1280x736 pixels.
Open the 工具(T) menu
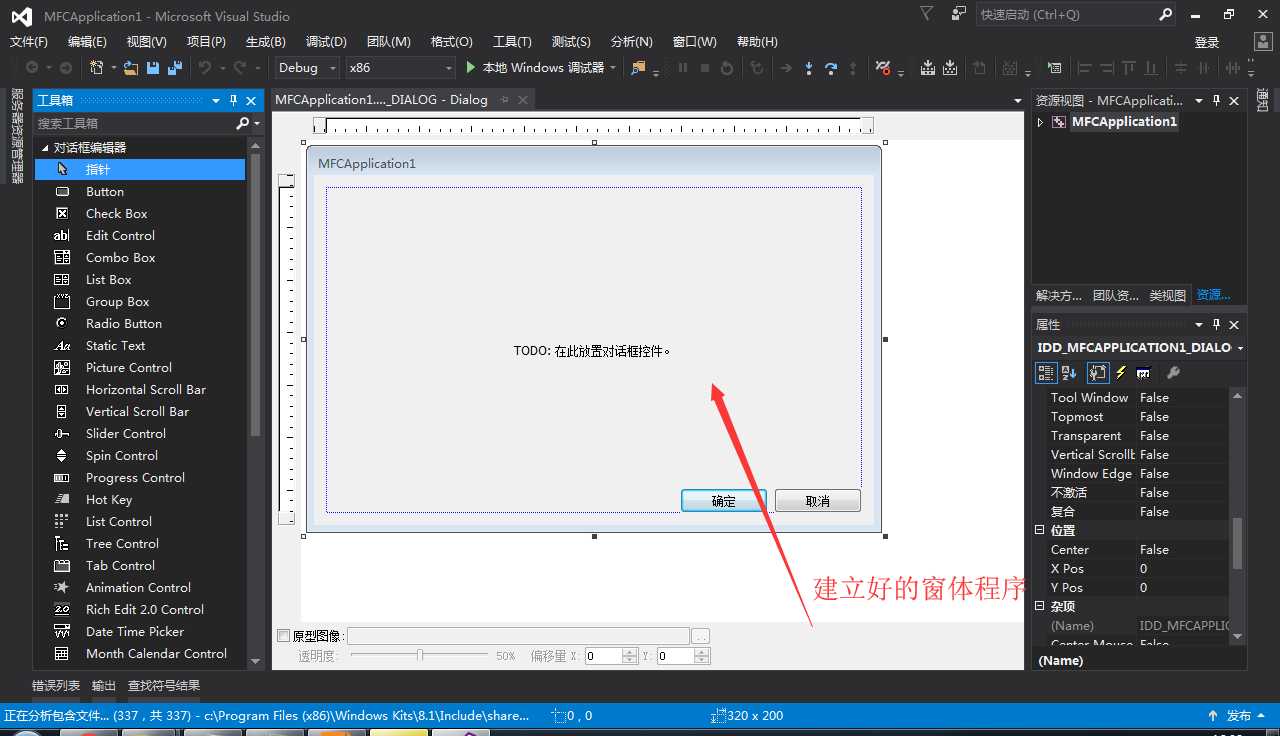tap(512, 42)
